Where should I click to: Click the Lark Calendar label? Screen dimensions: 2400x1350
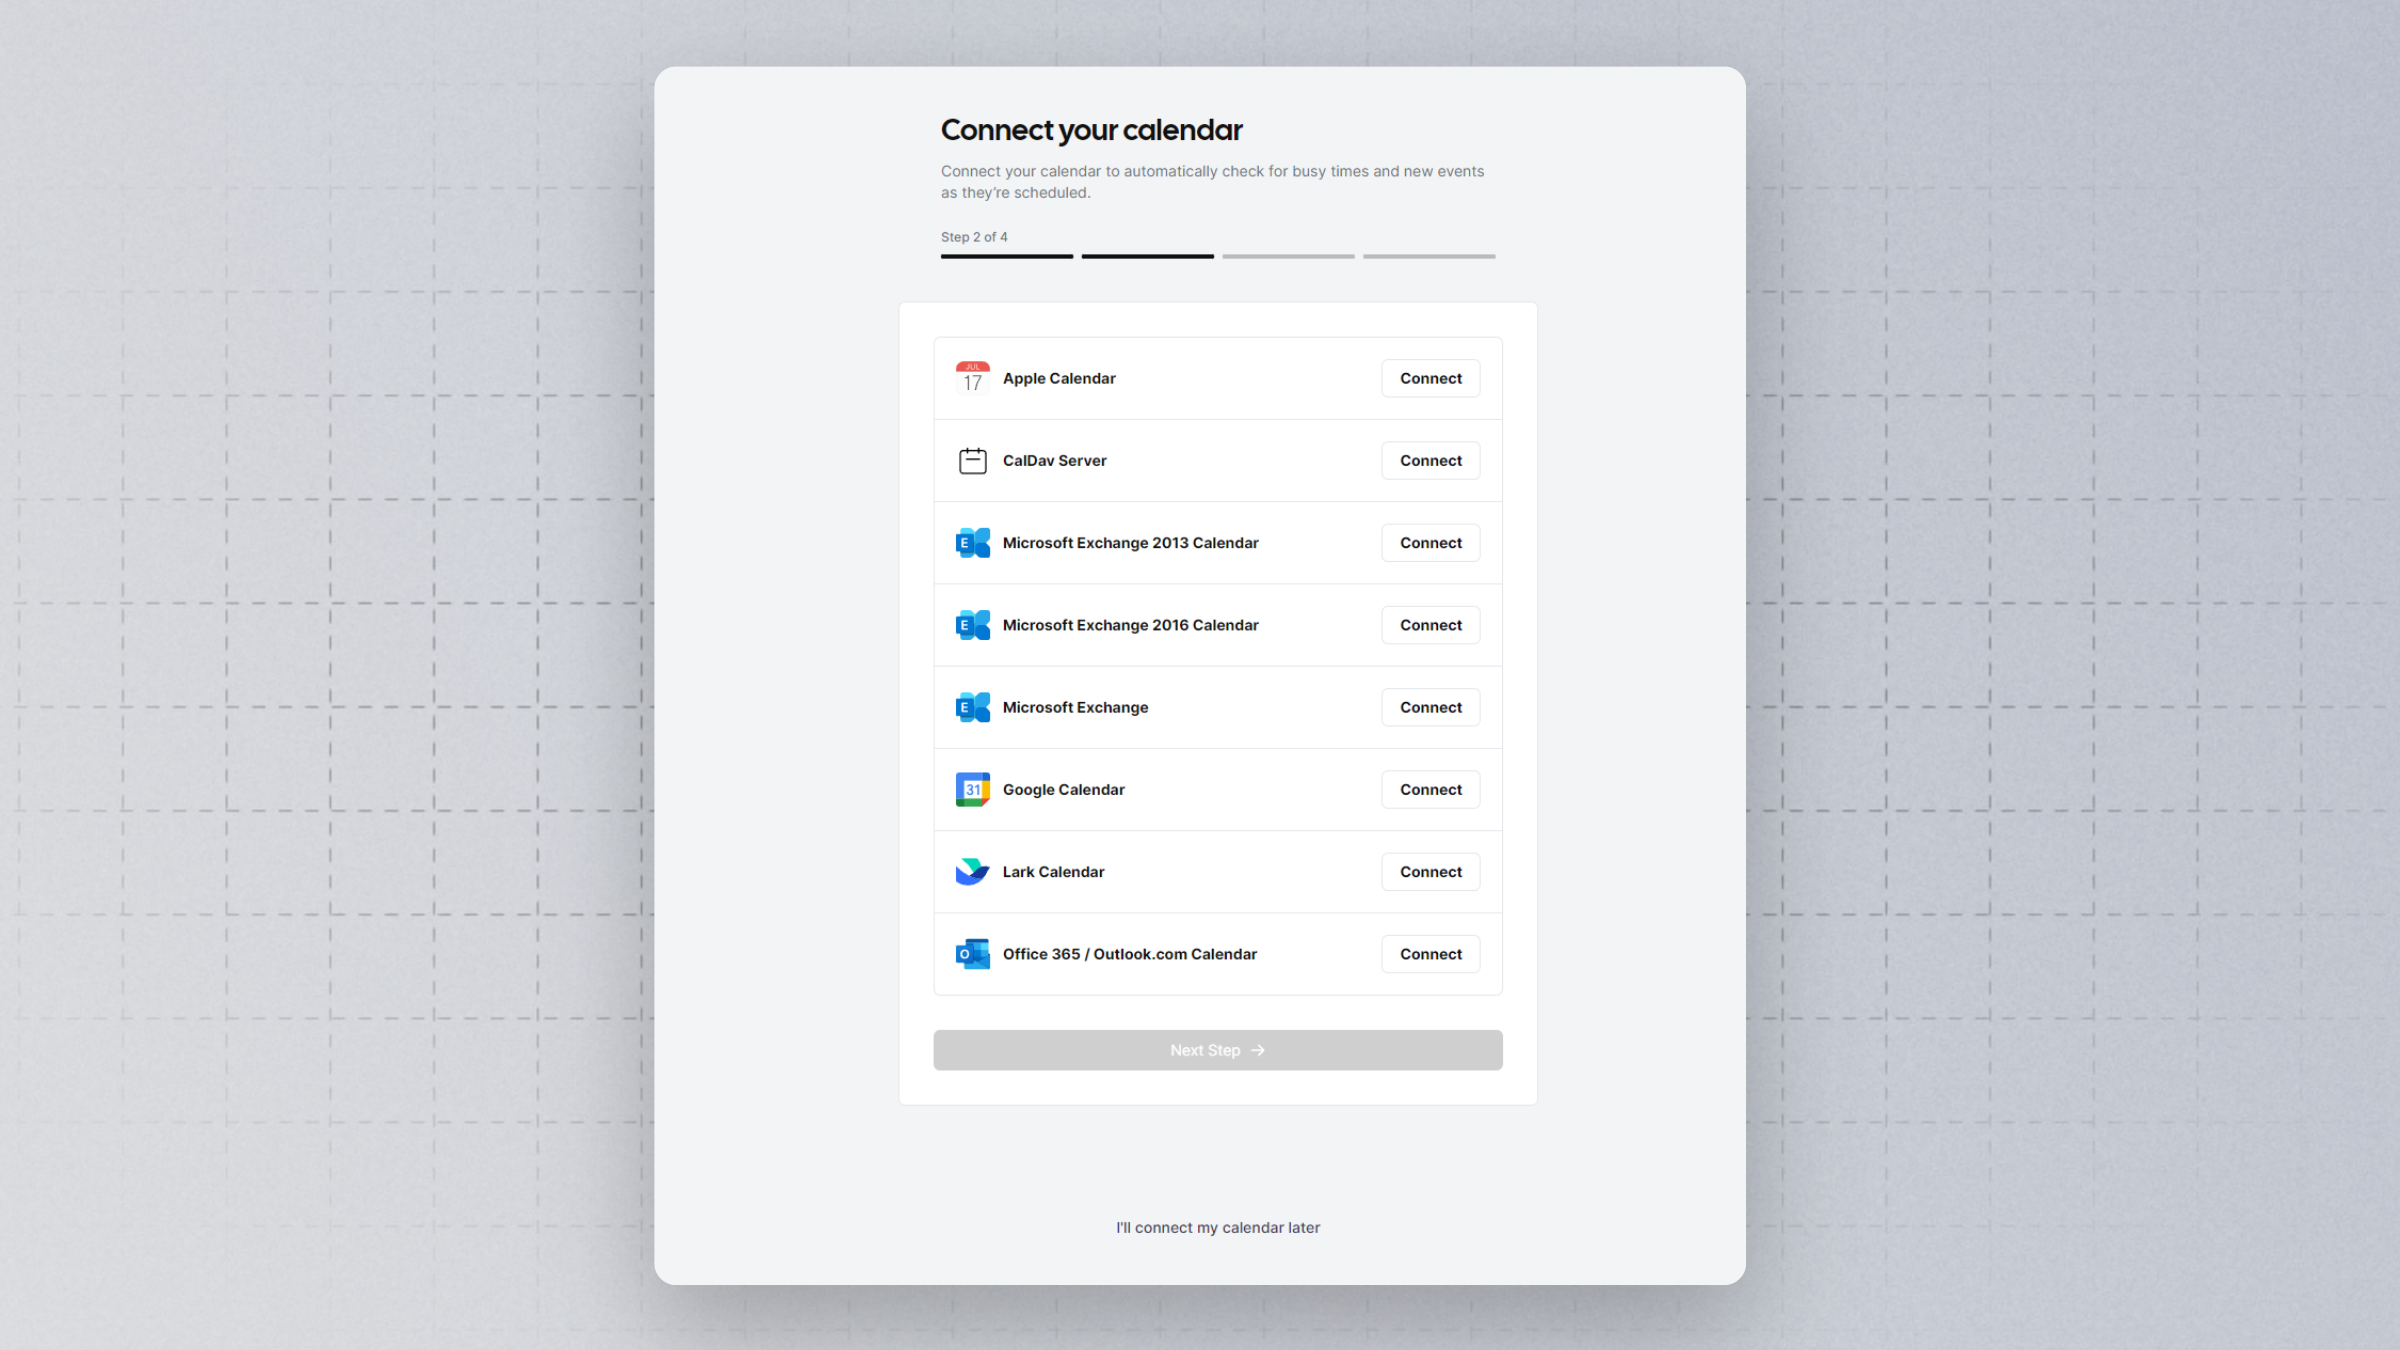(x=1053, y=871)
